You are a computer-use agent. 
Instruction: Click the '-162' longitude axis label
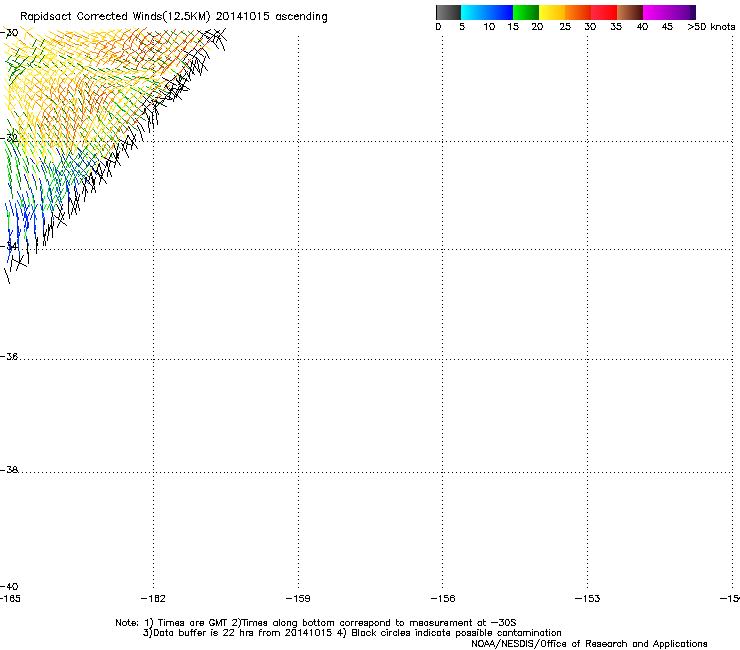click(153, 599)
